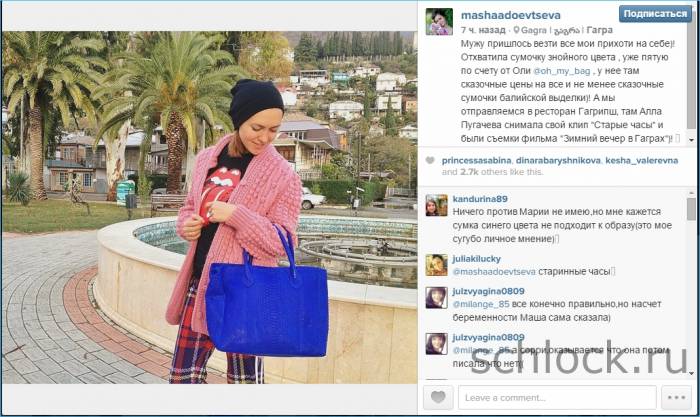Click comments scrollbar down arrow

[692, 373]
